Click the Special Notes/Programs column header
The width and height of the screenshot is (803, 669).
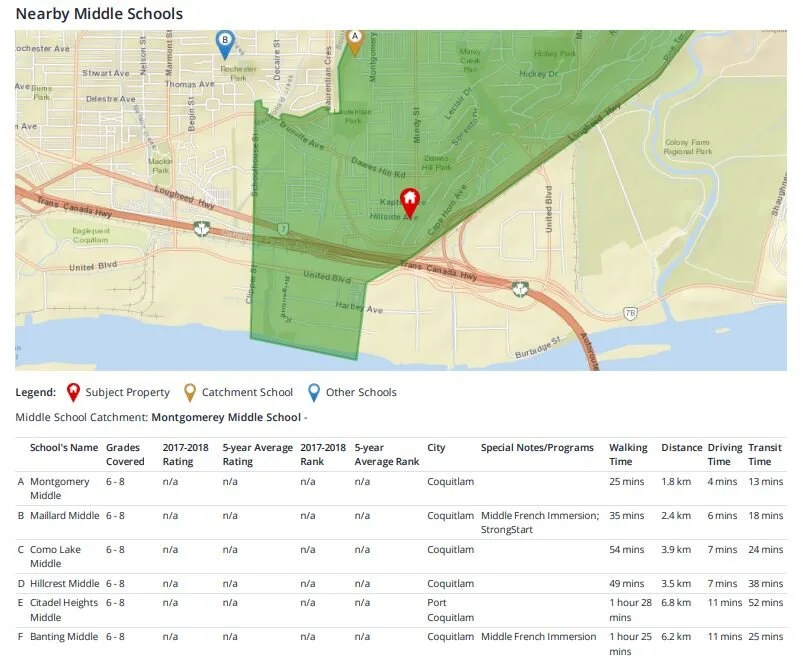coord(537,447)
